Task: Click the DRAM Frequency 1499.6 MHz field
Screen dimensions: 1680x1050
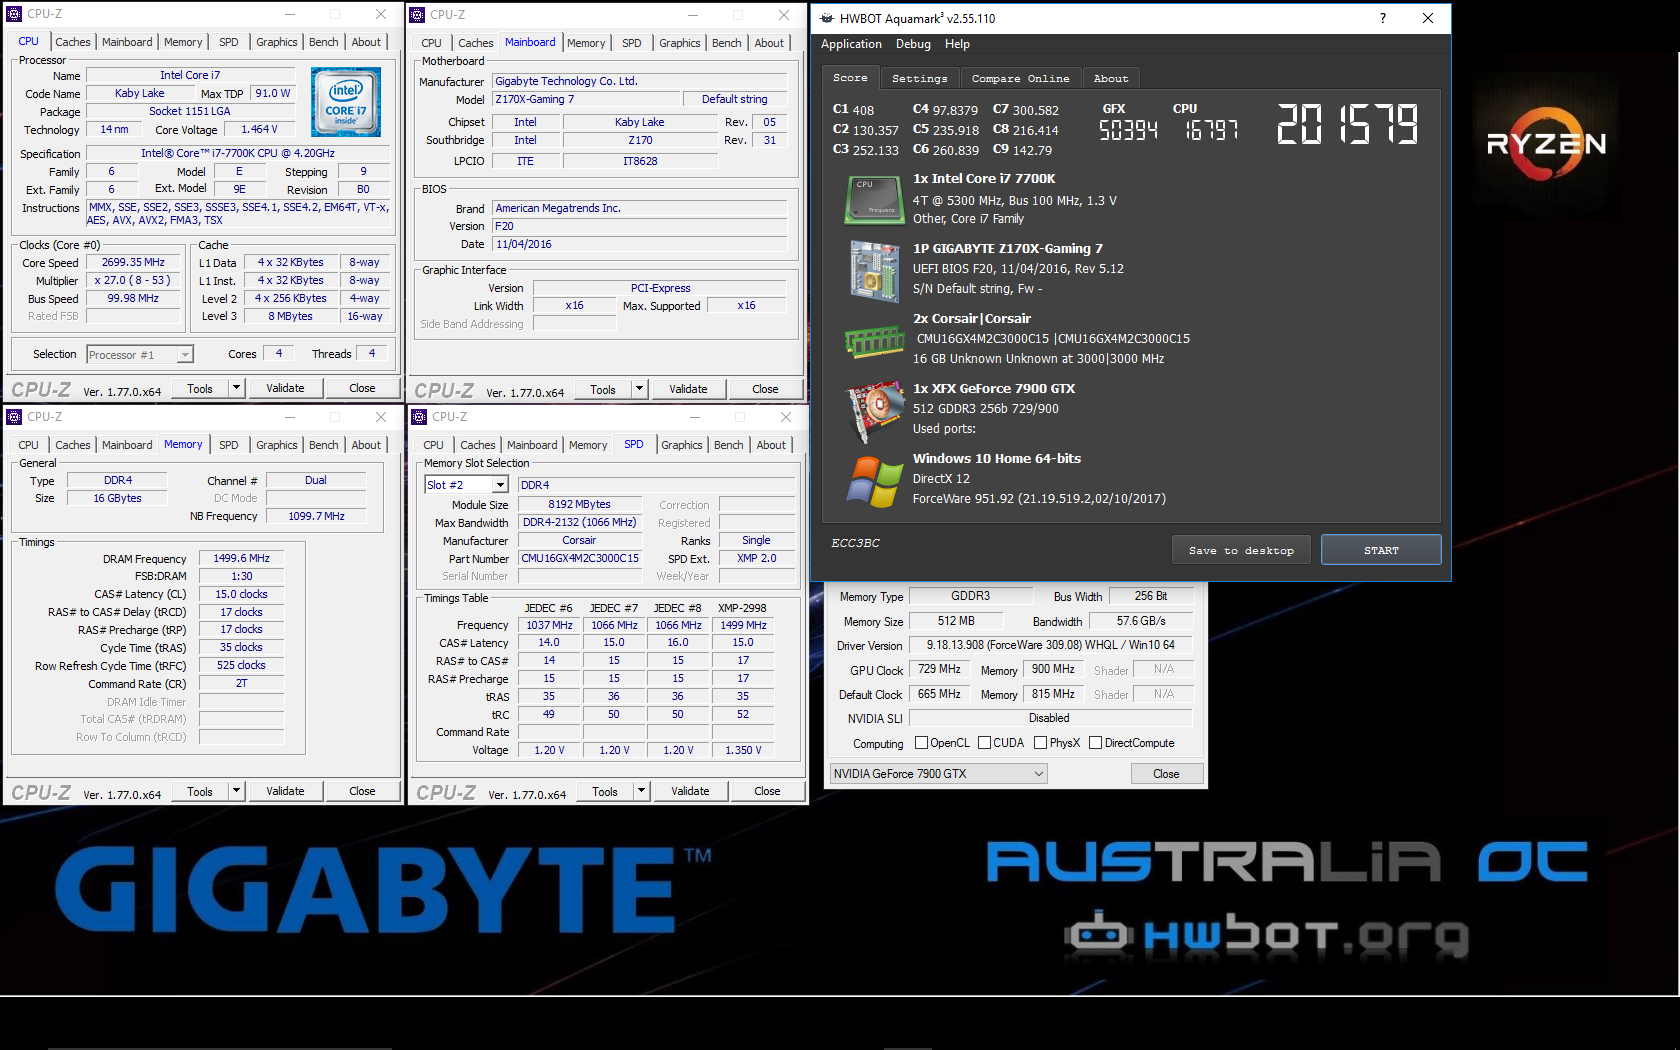Action: tap(241, 559)
